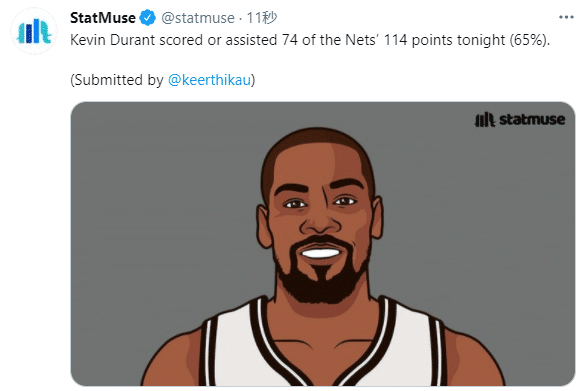
Task: Click the statmuse bar-chart logo in image watermark
Action: tap(484, 120)
